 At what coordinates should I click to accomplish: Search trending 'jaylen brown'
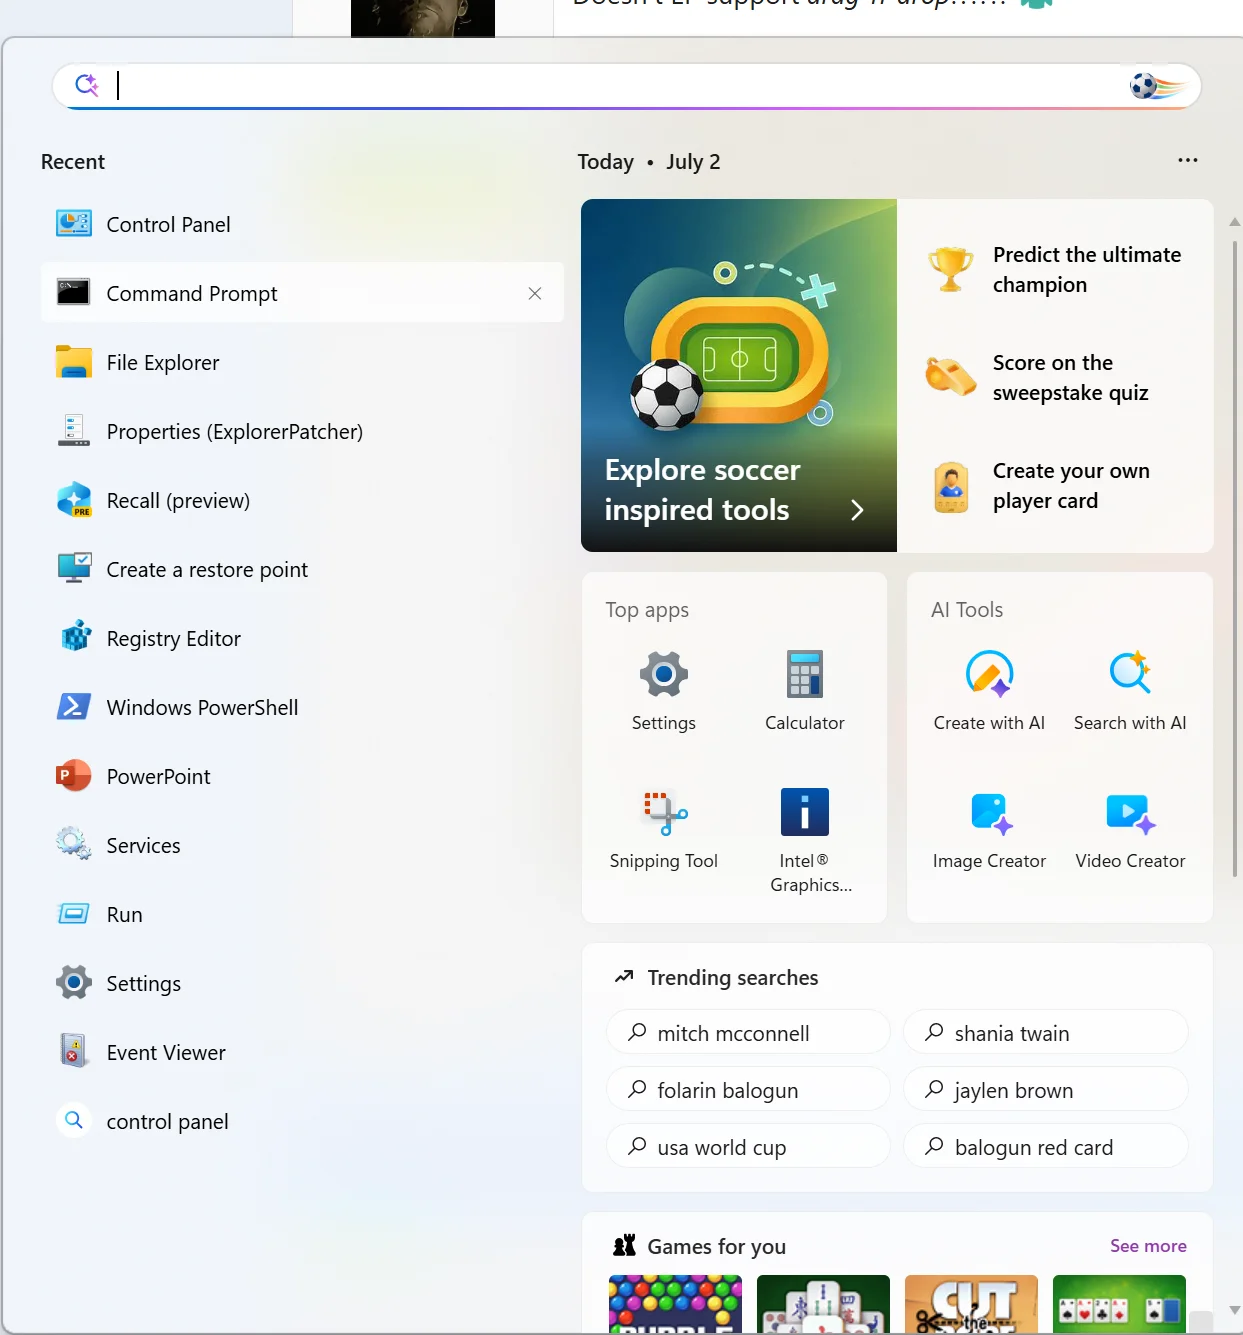pyautogui.click(x=1045, y=1089)
